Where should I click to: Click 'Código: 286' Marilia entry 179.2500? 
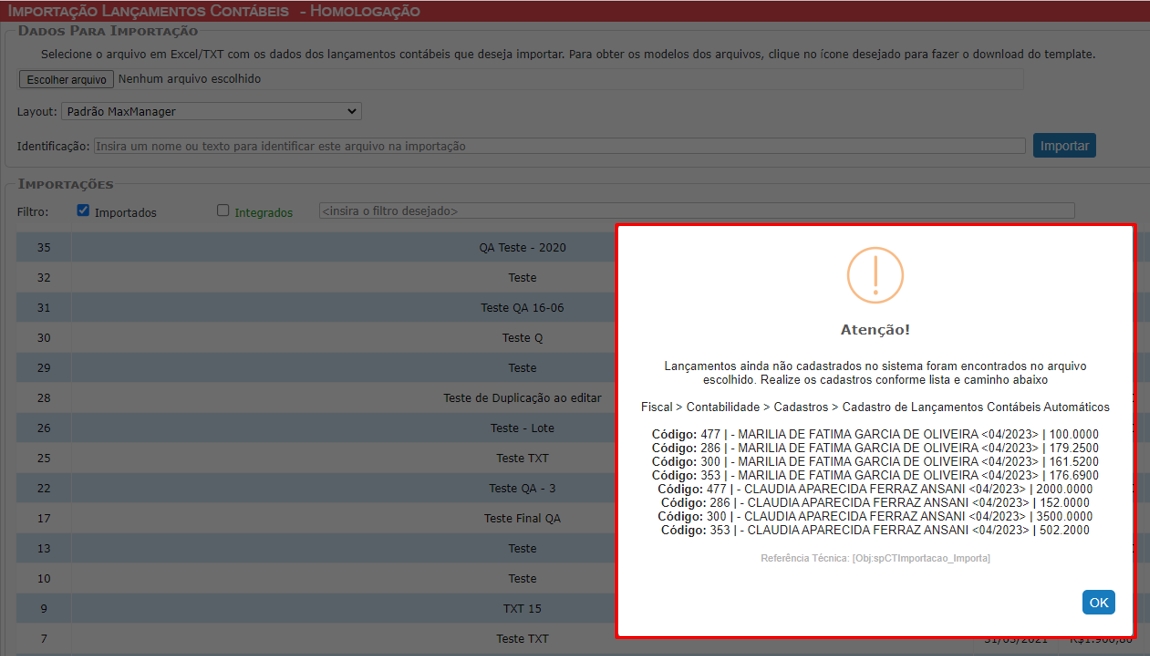pyautogui.click(x=875, y=448)
